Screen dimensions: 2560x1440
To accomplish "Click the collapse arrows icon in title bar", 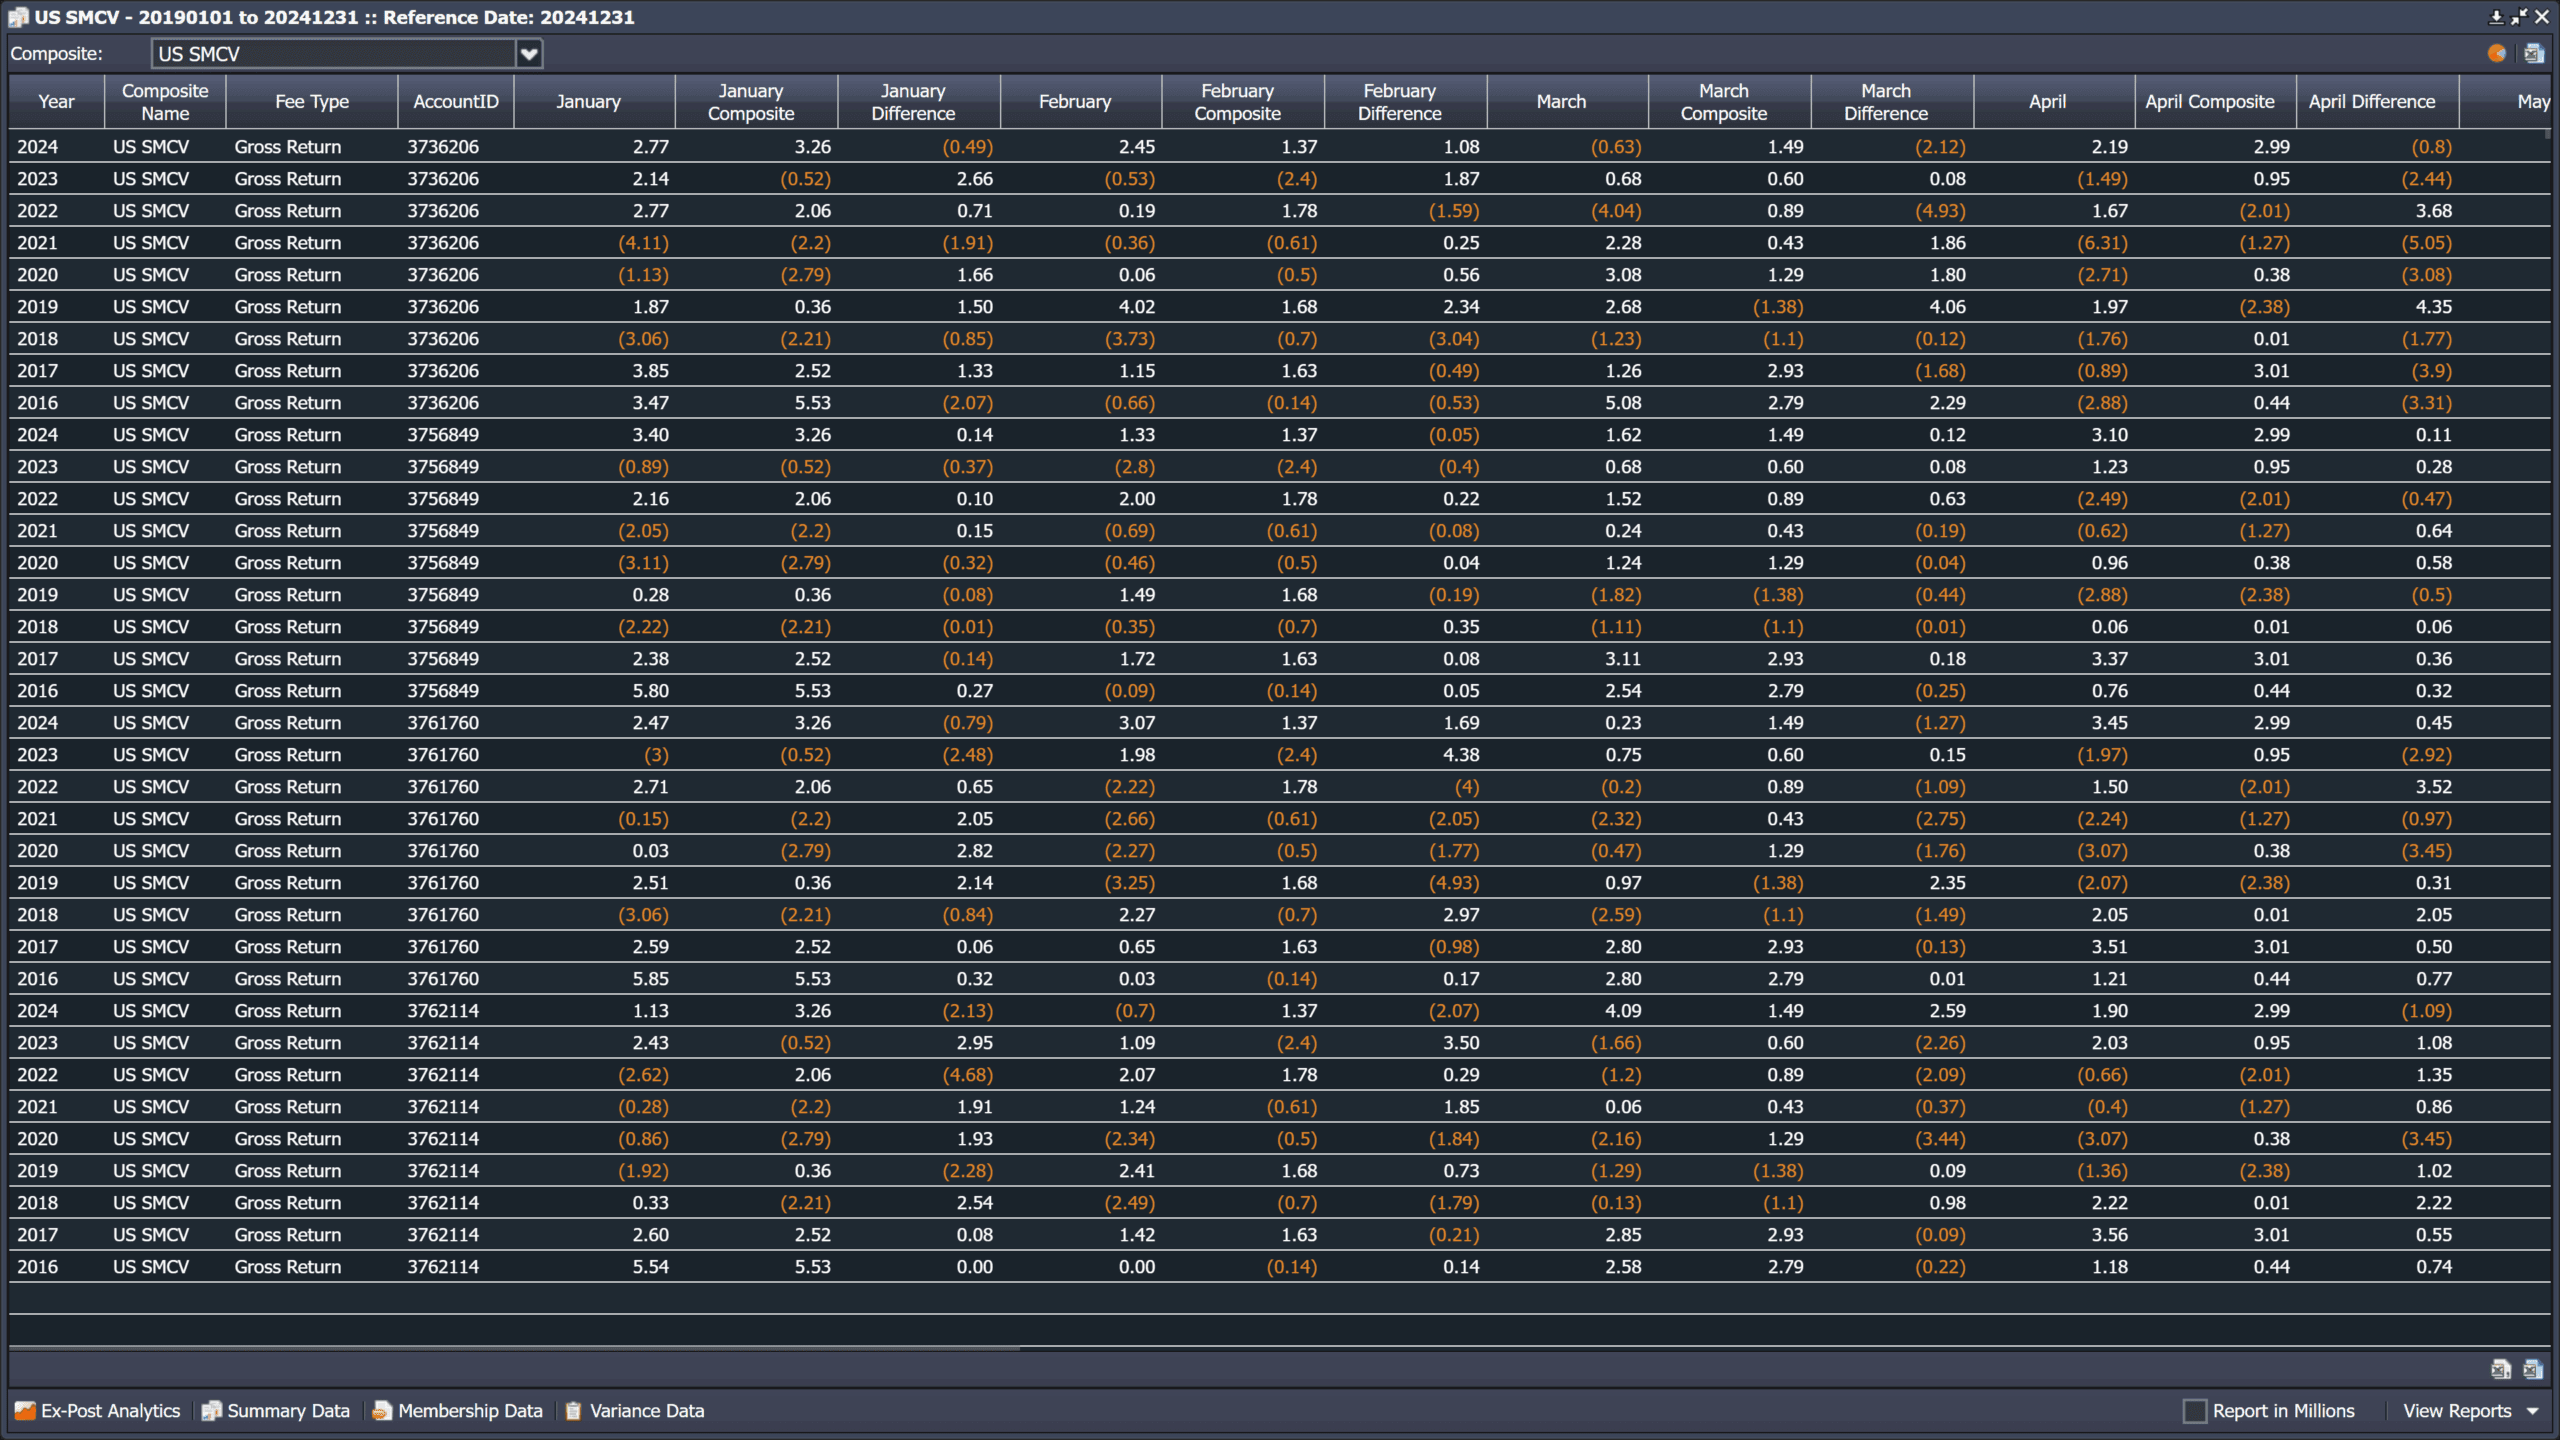I will click(2519, 17).
